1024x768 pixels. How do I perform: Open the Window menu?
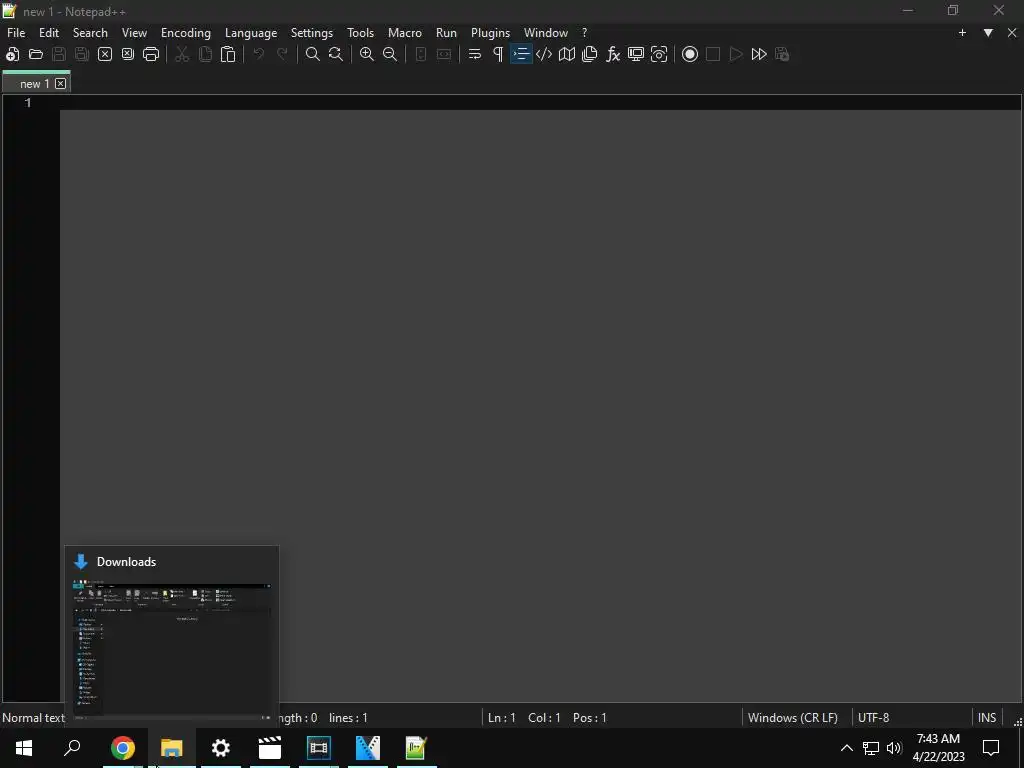pos(545,33)
